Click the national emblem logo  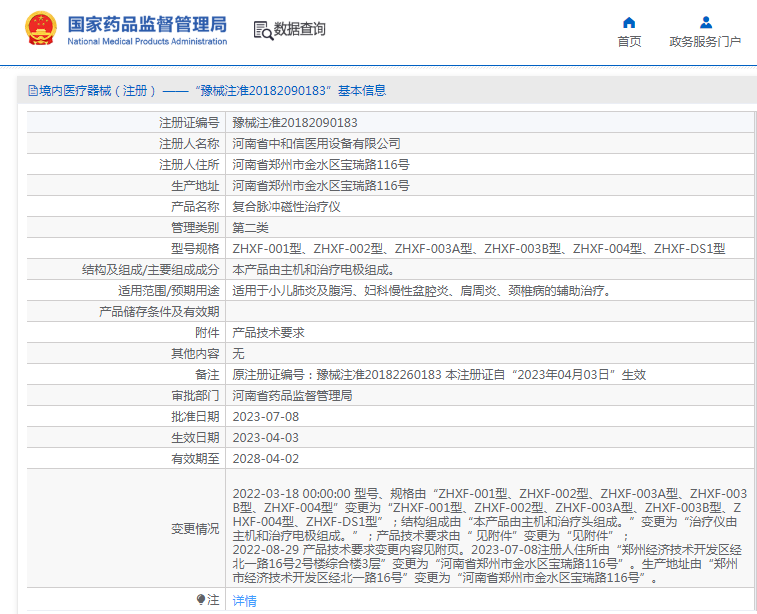[x=41, y=28]
